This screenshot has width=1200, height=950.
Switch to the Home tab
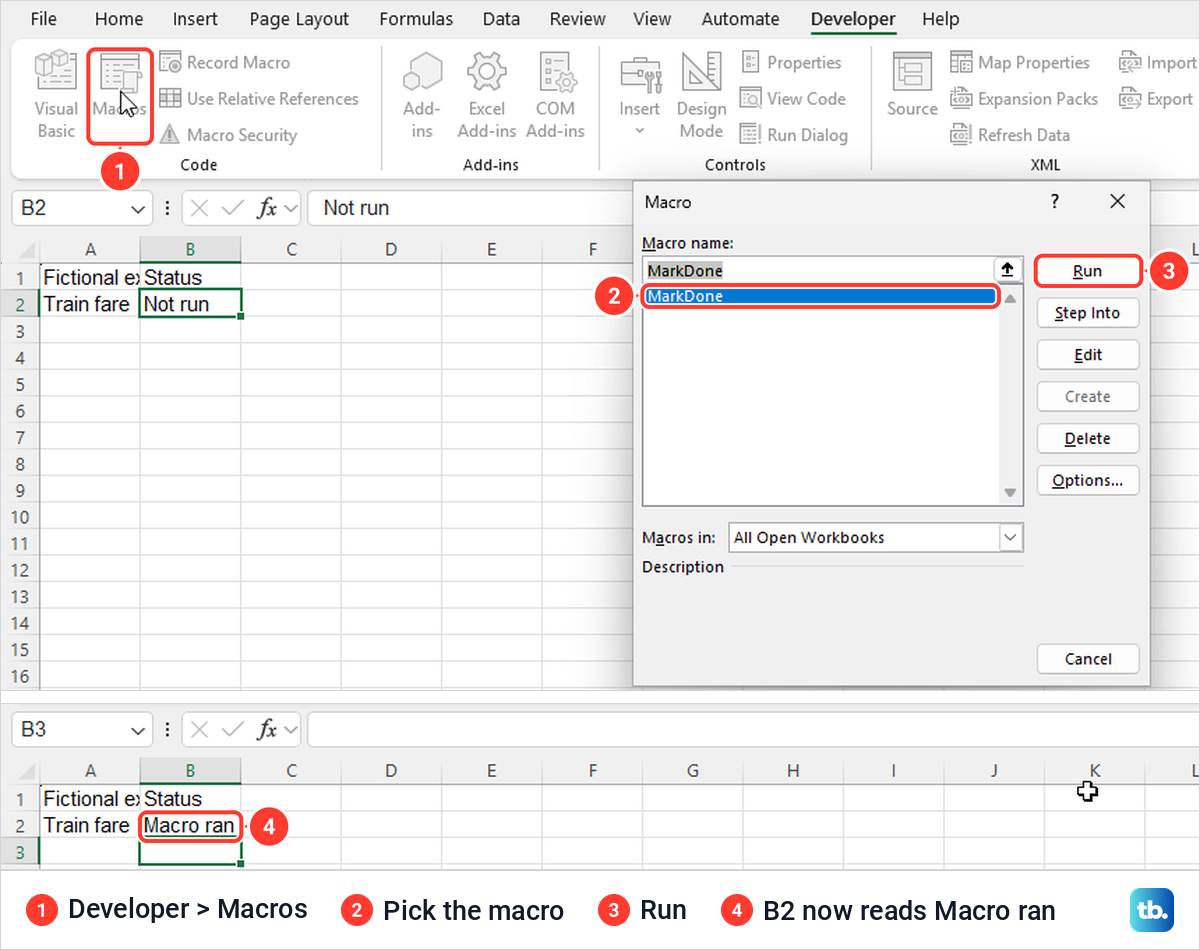point(119,18)
